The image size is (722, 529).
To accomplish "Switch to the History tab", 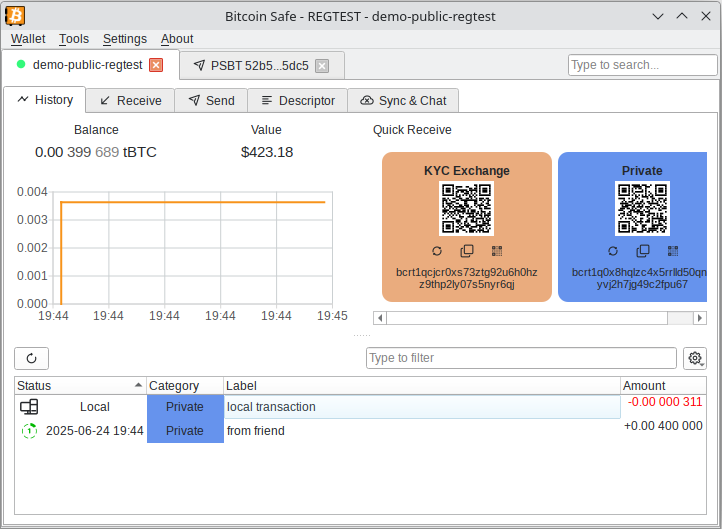I will click(45, 100).
